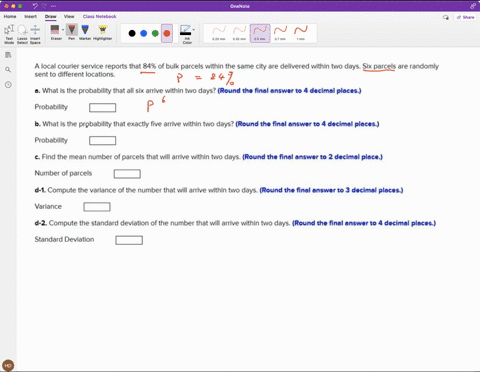Click the Standard Deviation answer box

129,240
